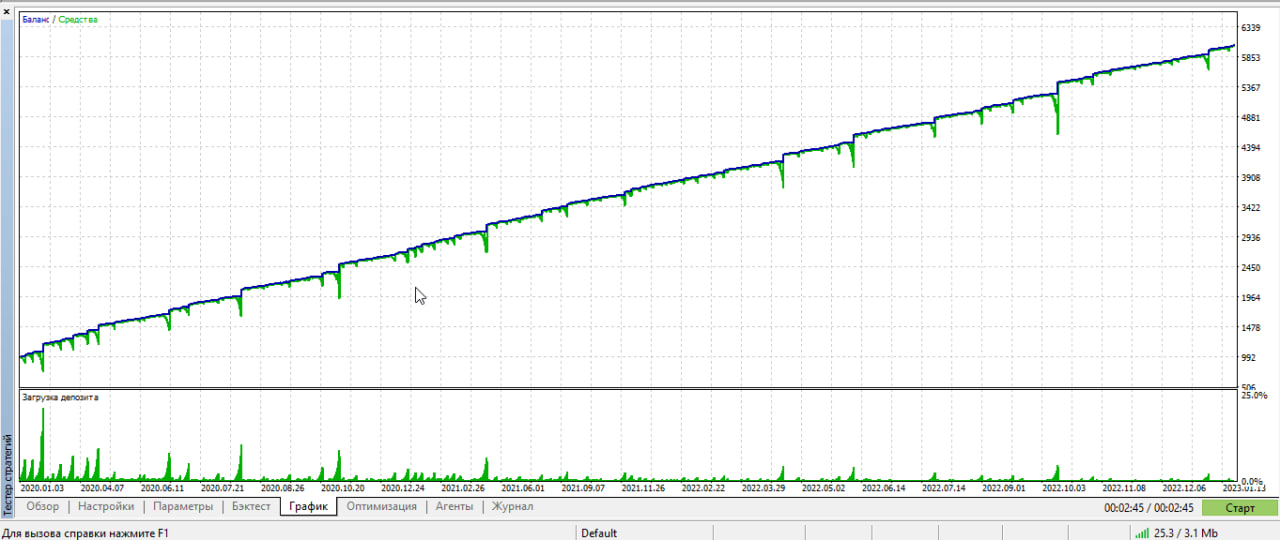Click the Тестер стратегий vertical panel label
The width and height of the screenshot is (1280, 540).
tap(8, 475)
